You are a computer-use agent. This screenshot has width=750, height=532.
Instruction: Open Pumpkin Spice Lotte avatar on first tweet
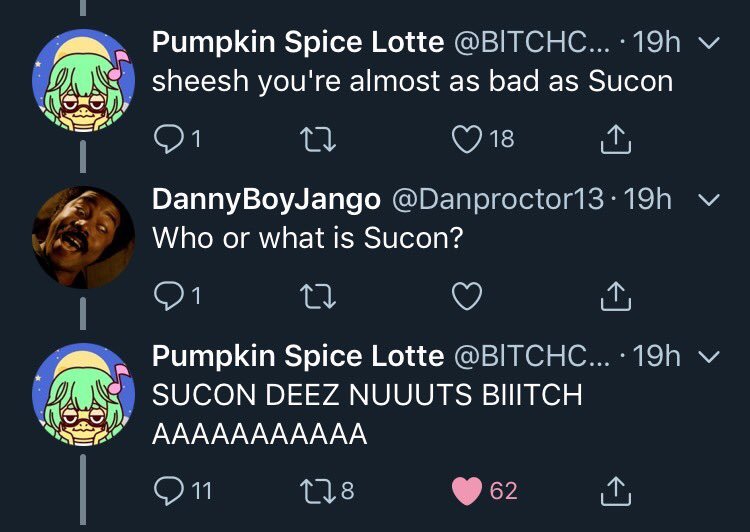point(83,79)
